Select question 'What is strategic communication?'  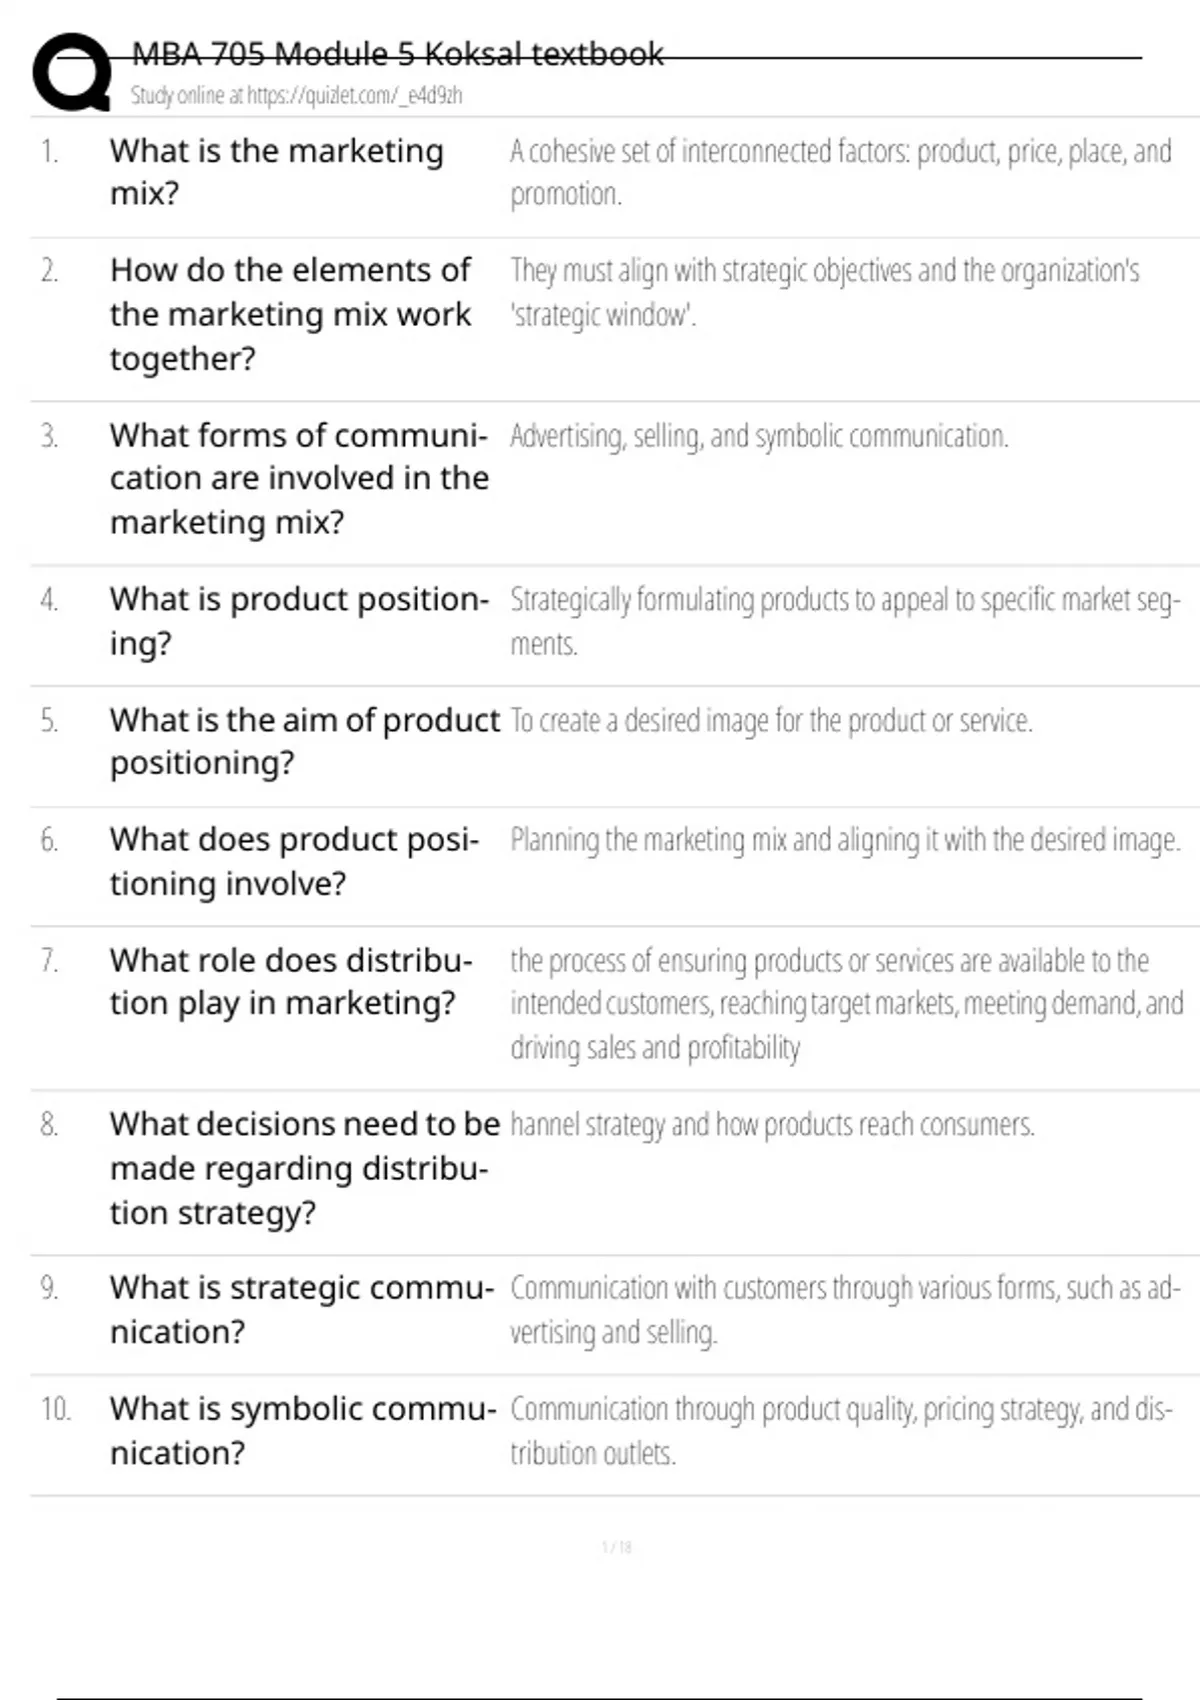pos(302,1309)
